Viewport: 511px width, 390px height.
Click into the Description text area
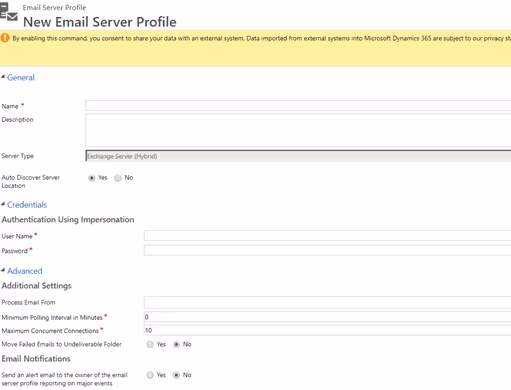click(298, 130)
